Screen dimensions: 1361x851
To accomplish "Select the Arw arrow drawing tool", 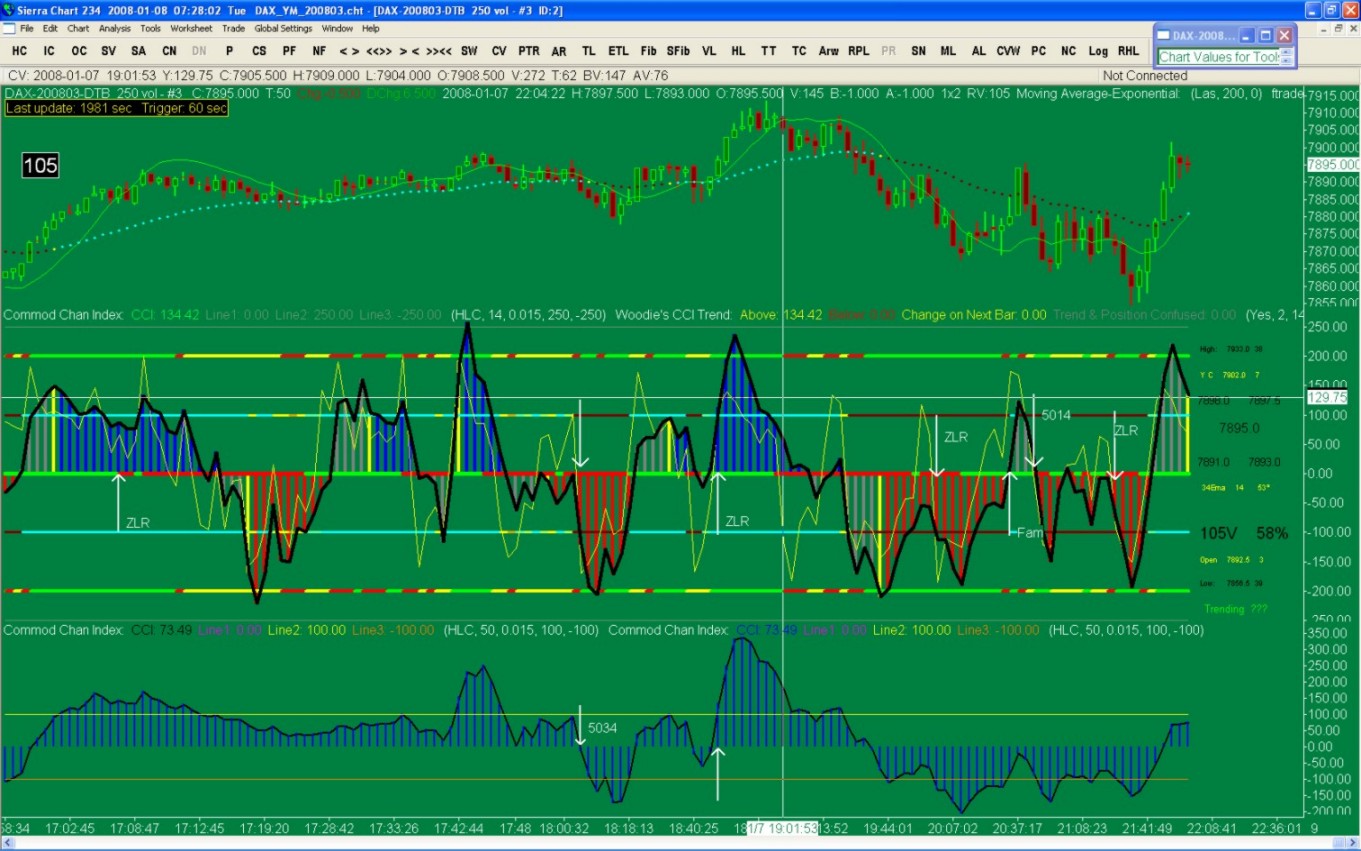I will (828, 51).
